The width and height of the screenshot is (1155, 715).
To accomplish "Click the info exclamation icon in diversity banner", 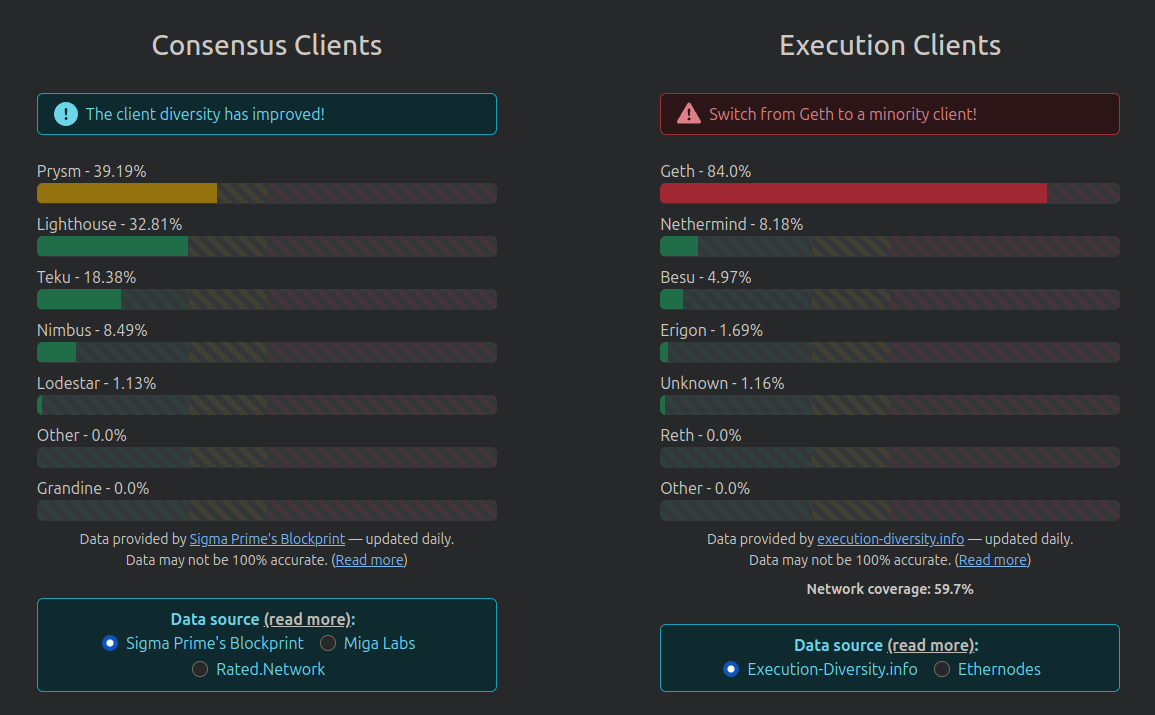I will [66, 114].
